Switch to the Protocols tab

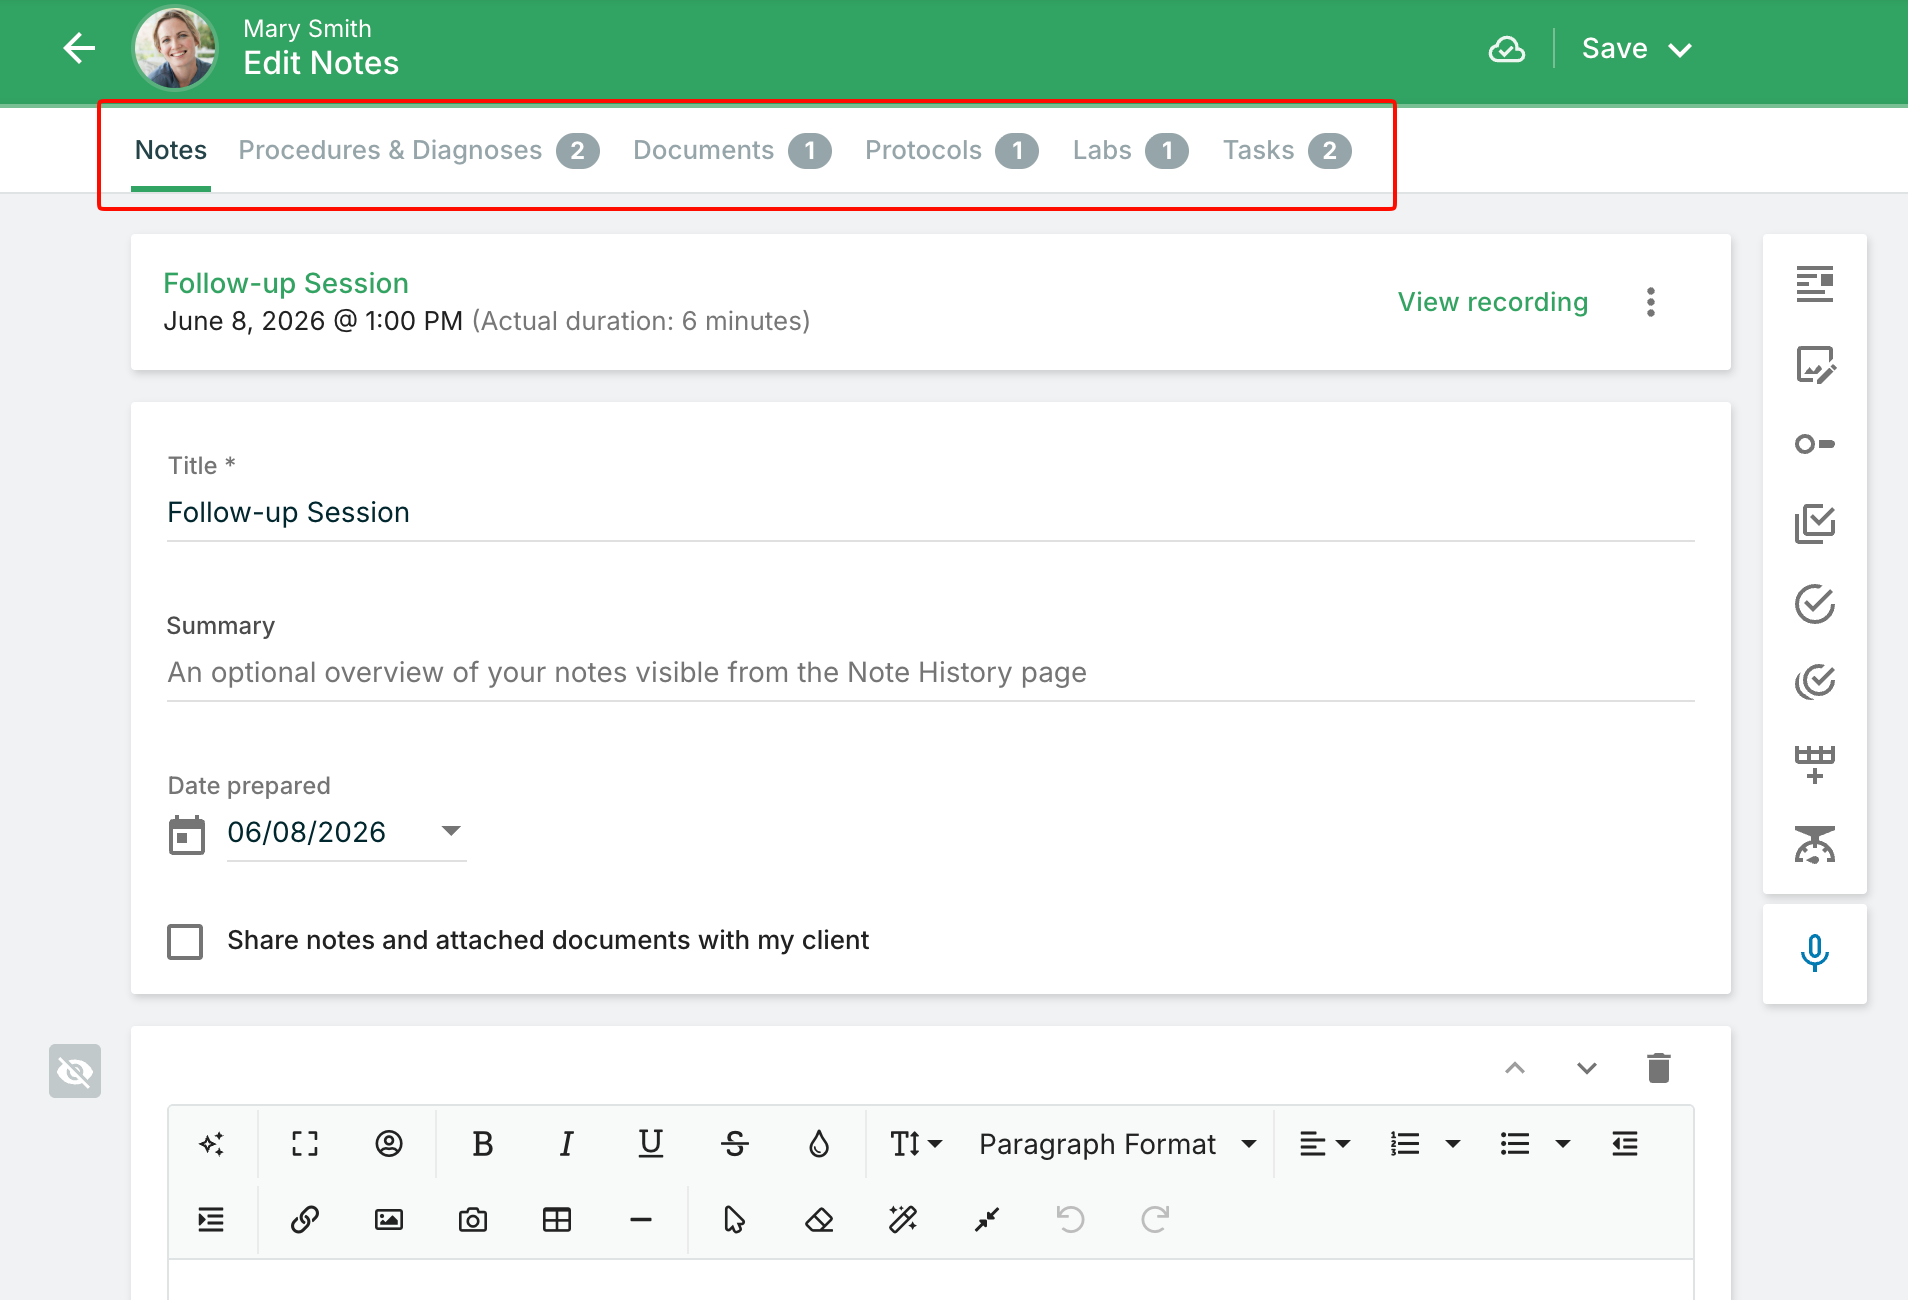coord(951,150)
